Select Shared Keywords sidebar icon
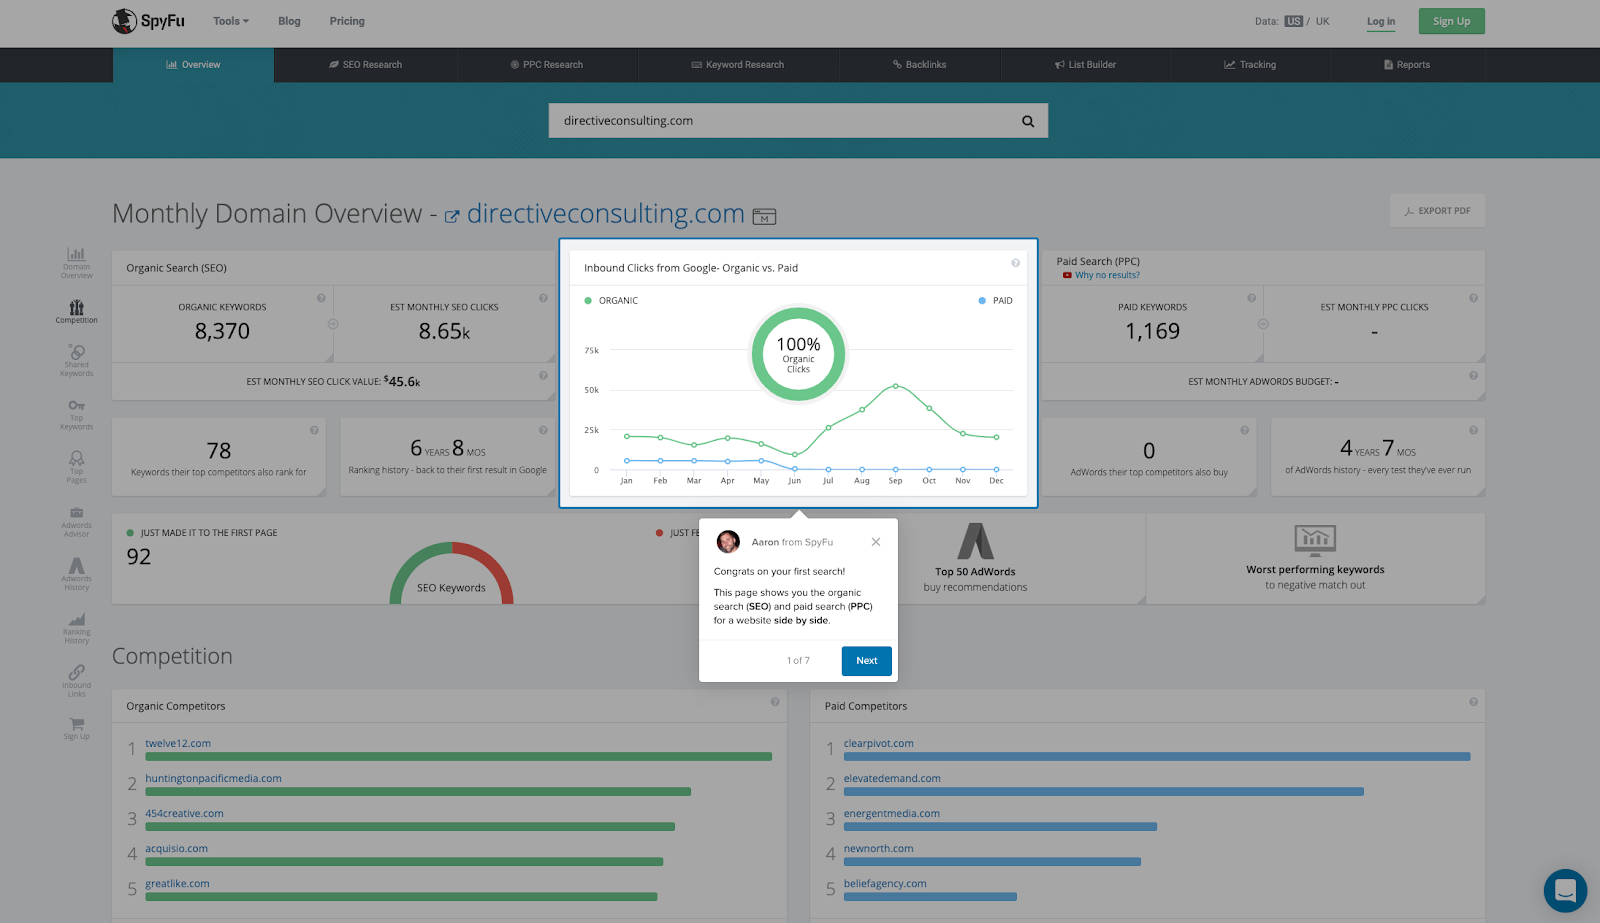Viewport: 1600px width, 923px height. [x=76, y=360]
